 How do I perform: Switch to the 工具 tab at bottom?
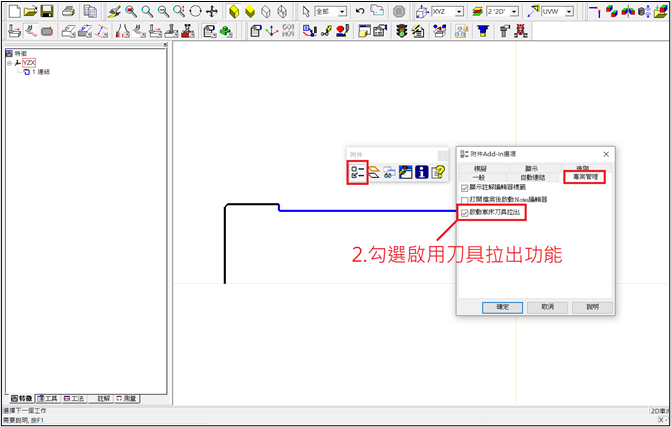(x=46, y=398)
